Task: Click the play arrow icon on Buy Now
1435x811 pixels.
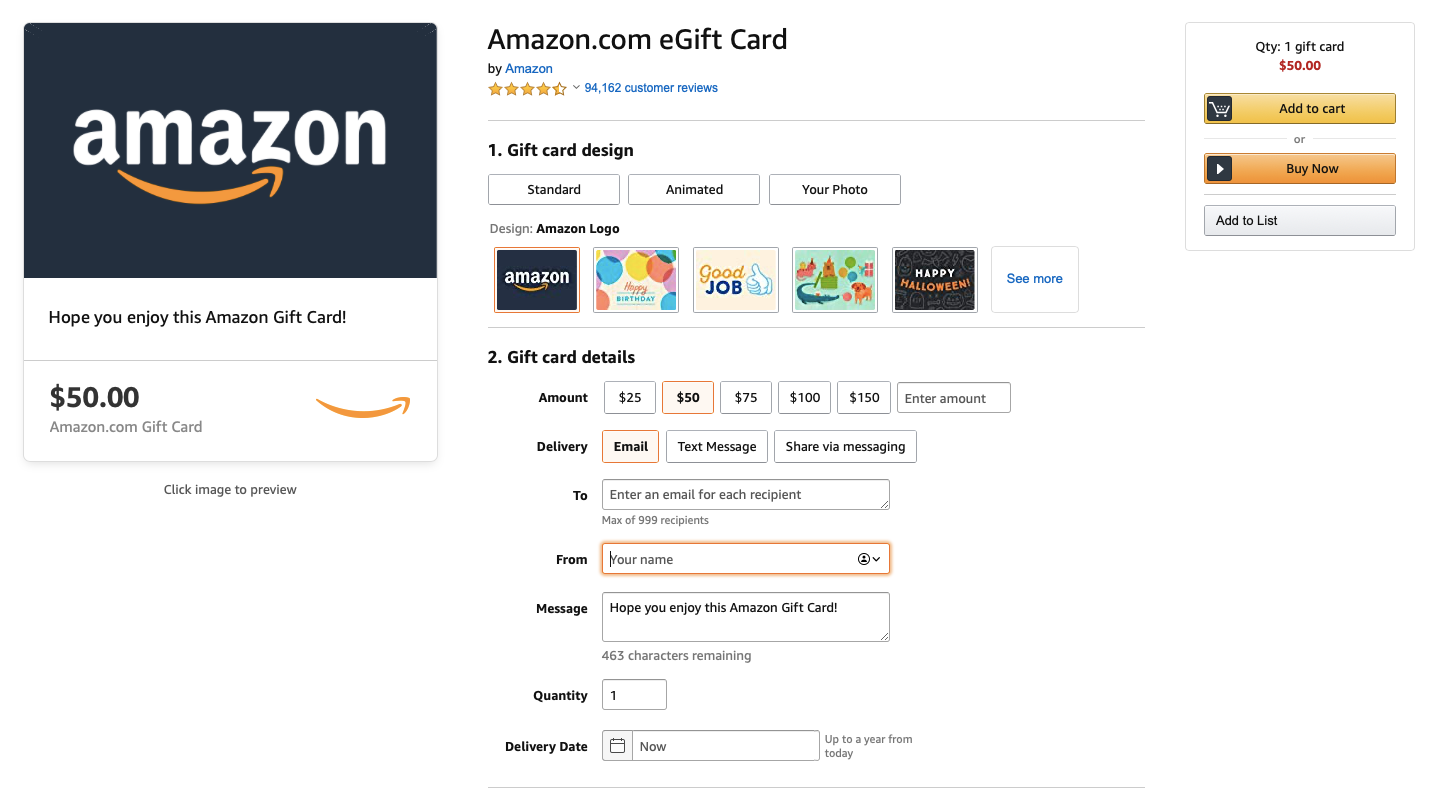Action: pos(1219,169)
